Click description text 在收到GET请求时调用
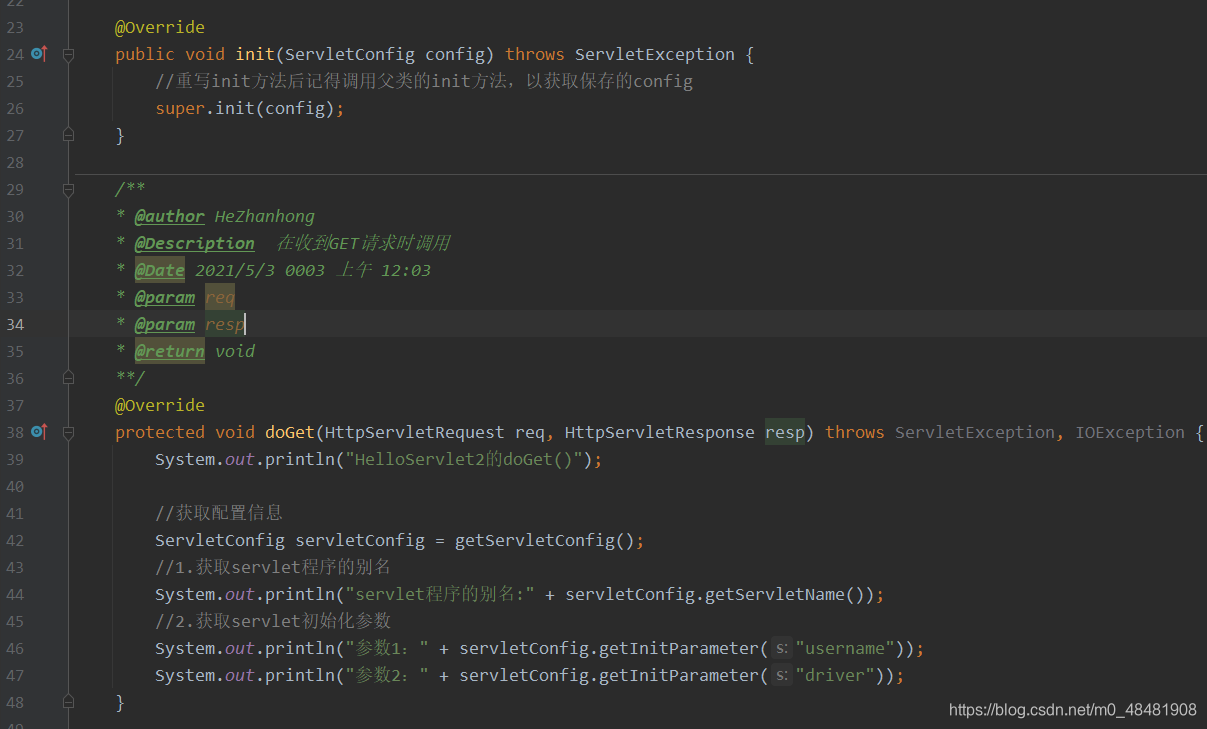 point(363,243)
